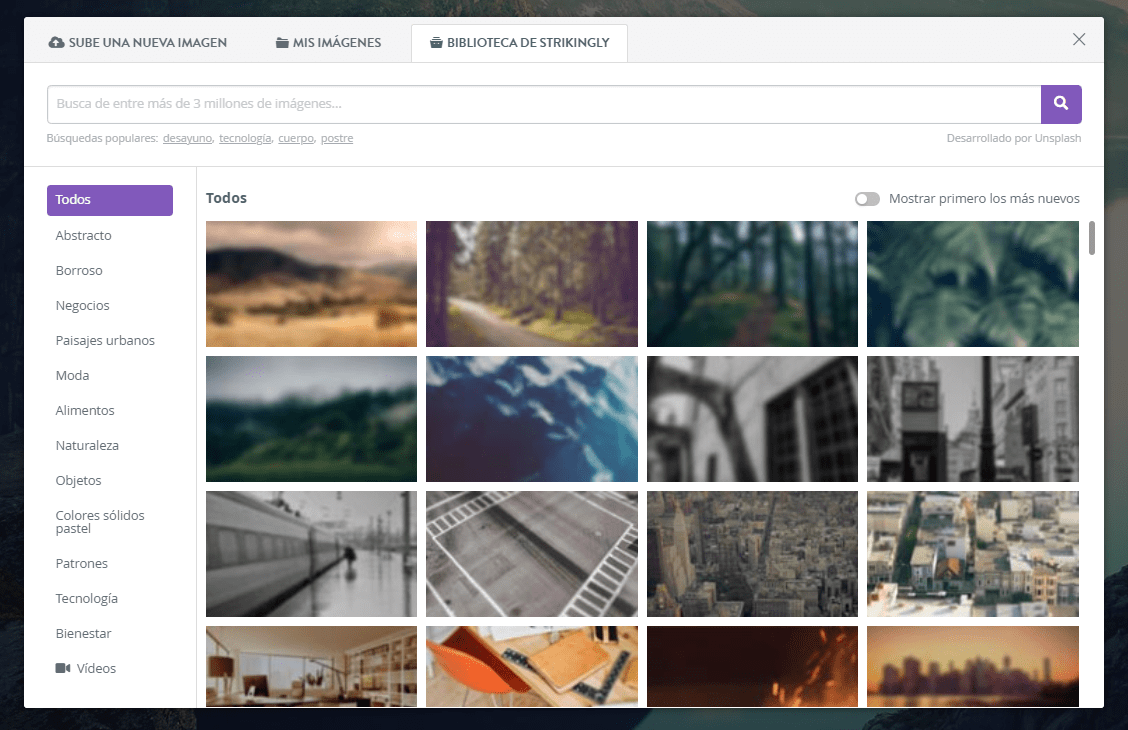Click the video camera icon beside Vídeos
The image size is (1128, 730).
pos(63,668)
